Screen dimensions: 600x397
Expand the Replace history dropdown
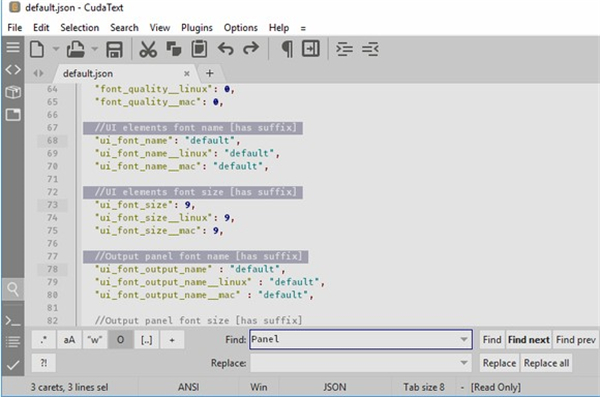[x=464, y=363]
